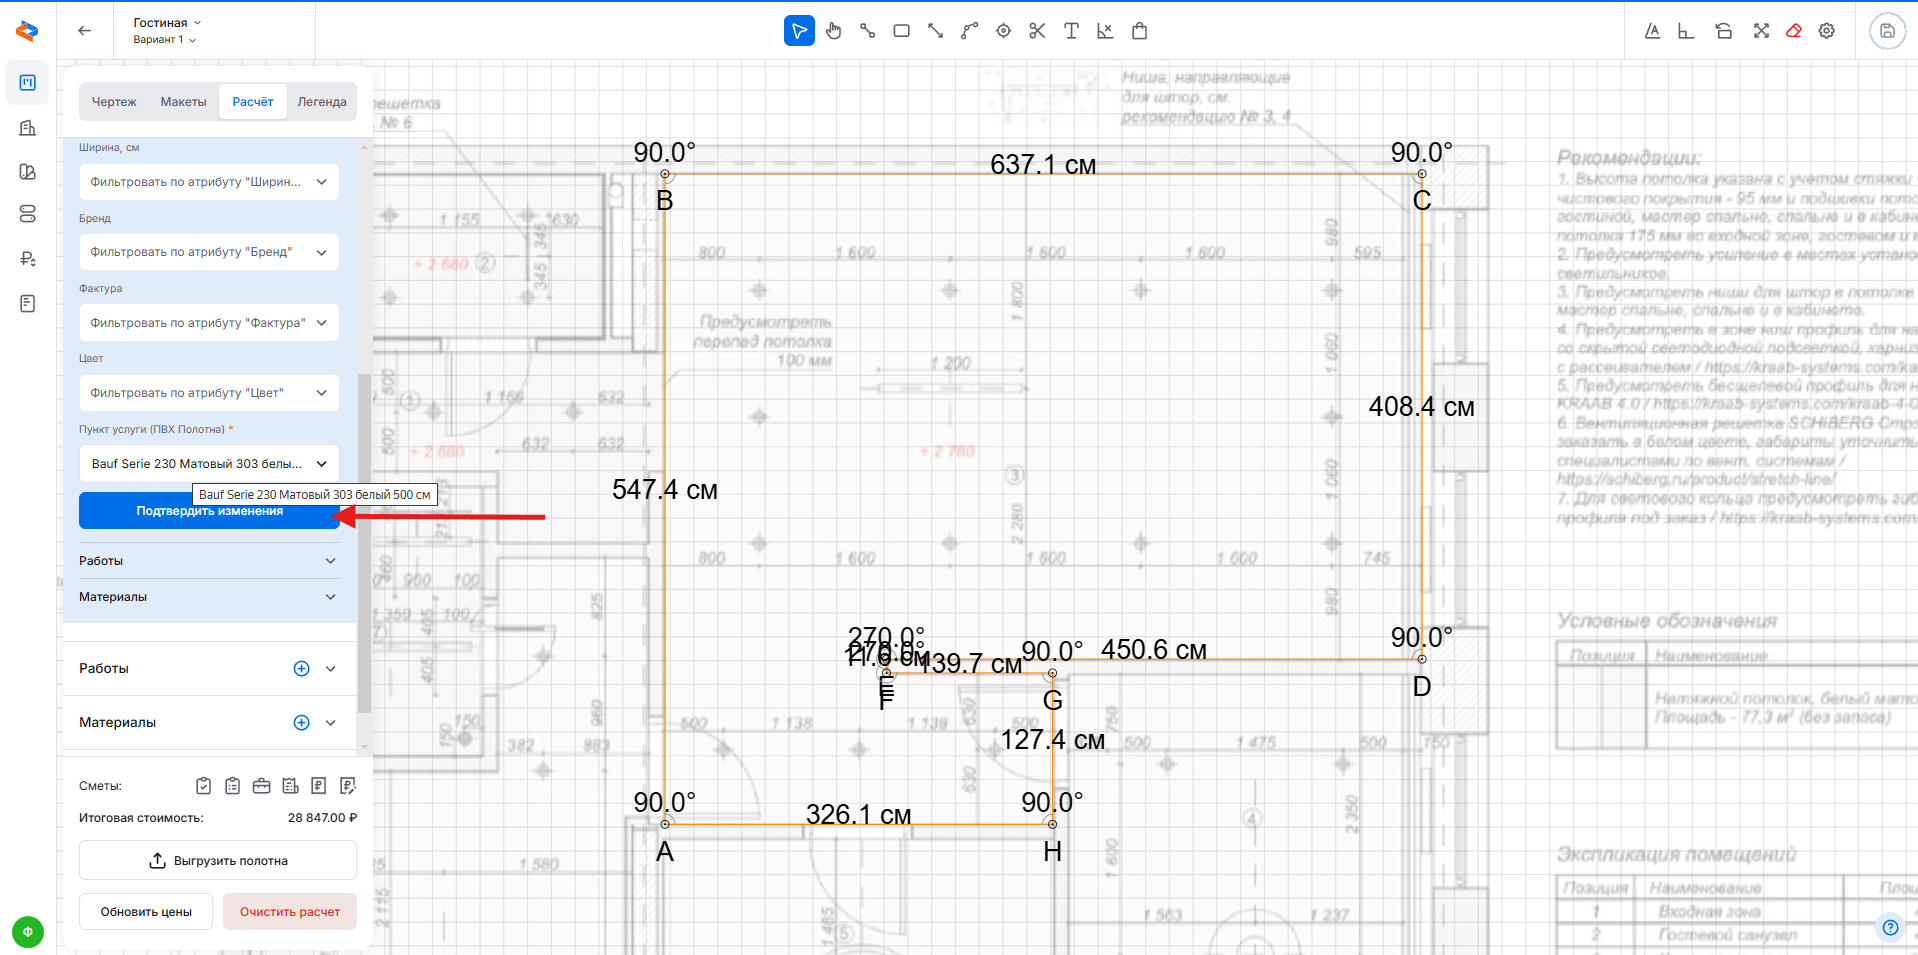Image resolution: width=1918 pixels, height=955 pixels.
Task: Switch to the Легенда tab
Action: coord(321,102)
